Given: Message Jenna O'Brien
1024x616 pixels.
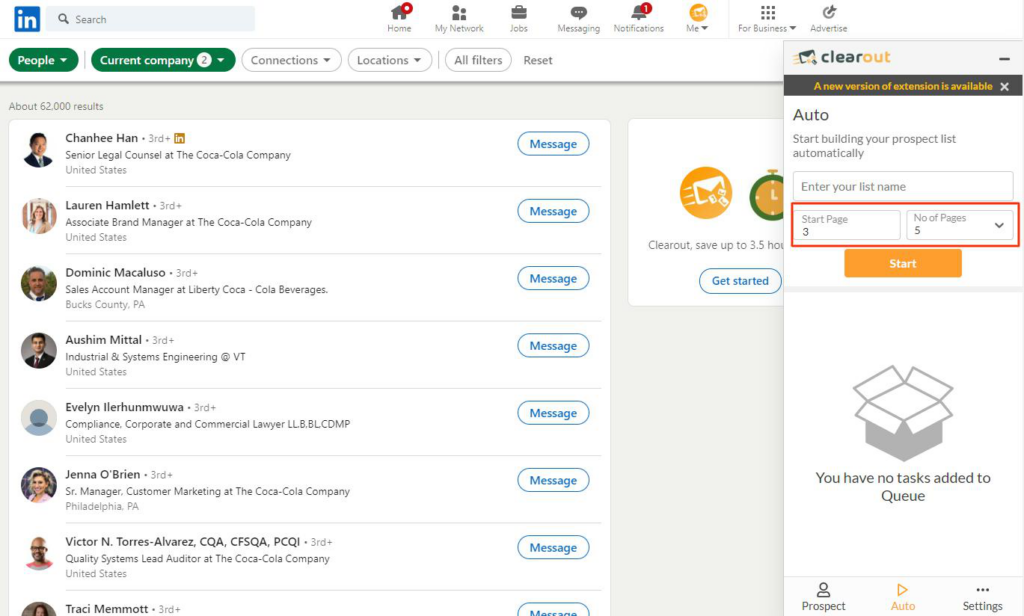Looking at the screenshot, I should (553, 480).
